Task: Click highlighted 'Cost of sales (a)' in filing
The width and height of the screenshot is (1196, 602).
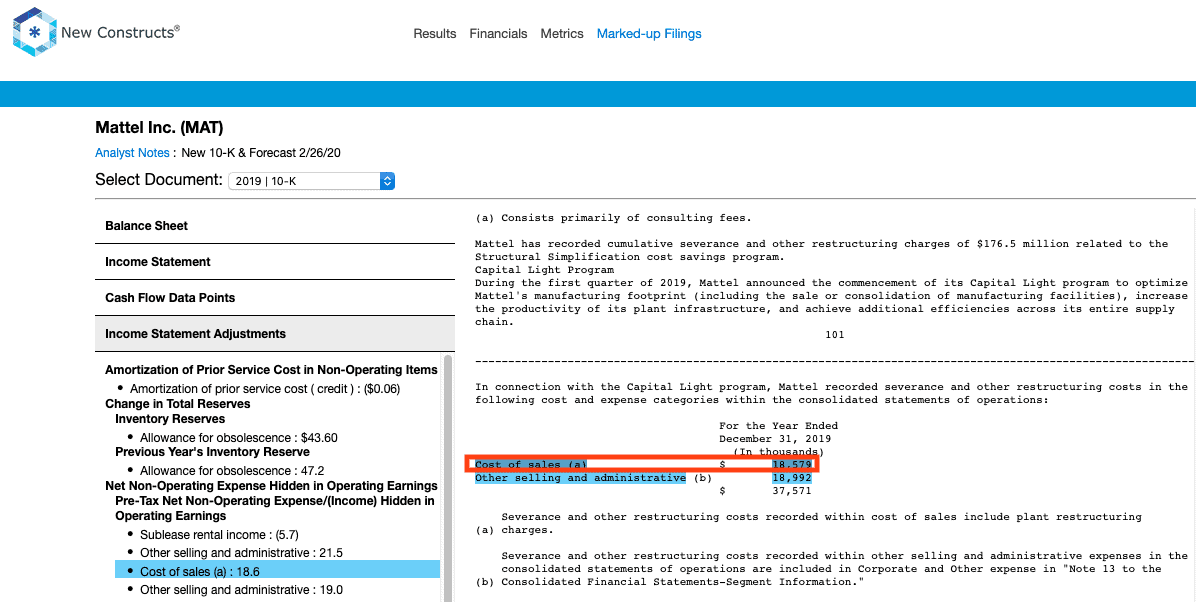Action: coord(531,465)
